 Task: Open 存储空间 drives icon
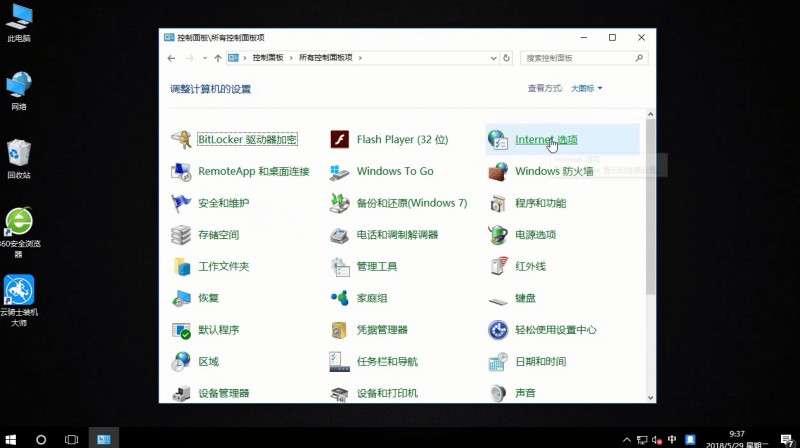181,235
